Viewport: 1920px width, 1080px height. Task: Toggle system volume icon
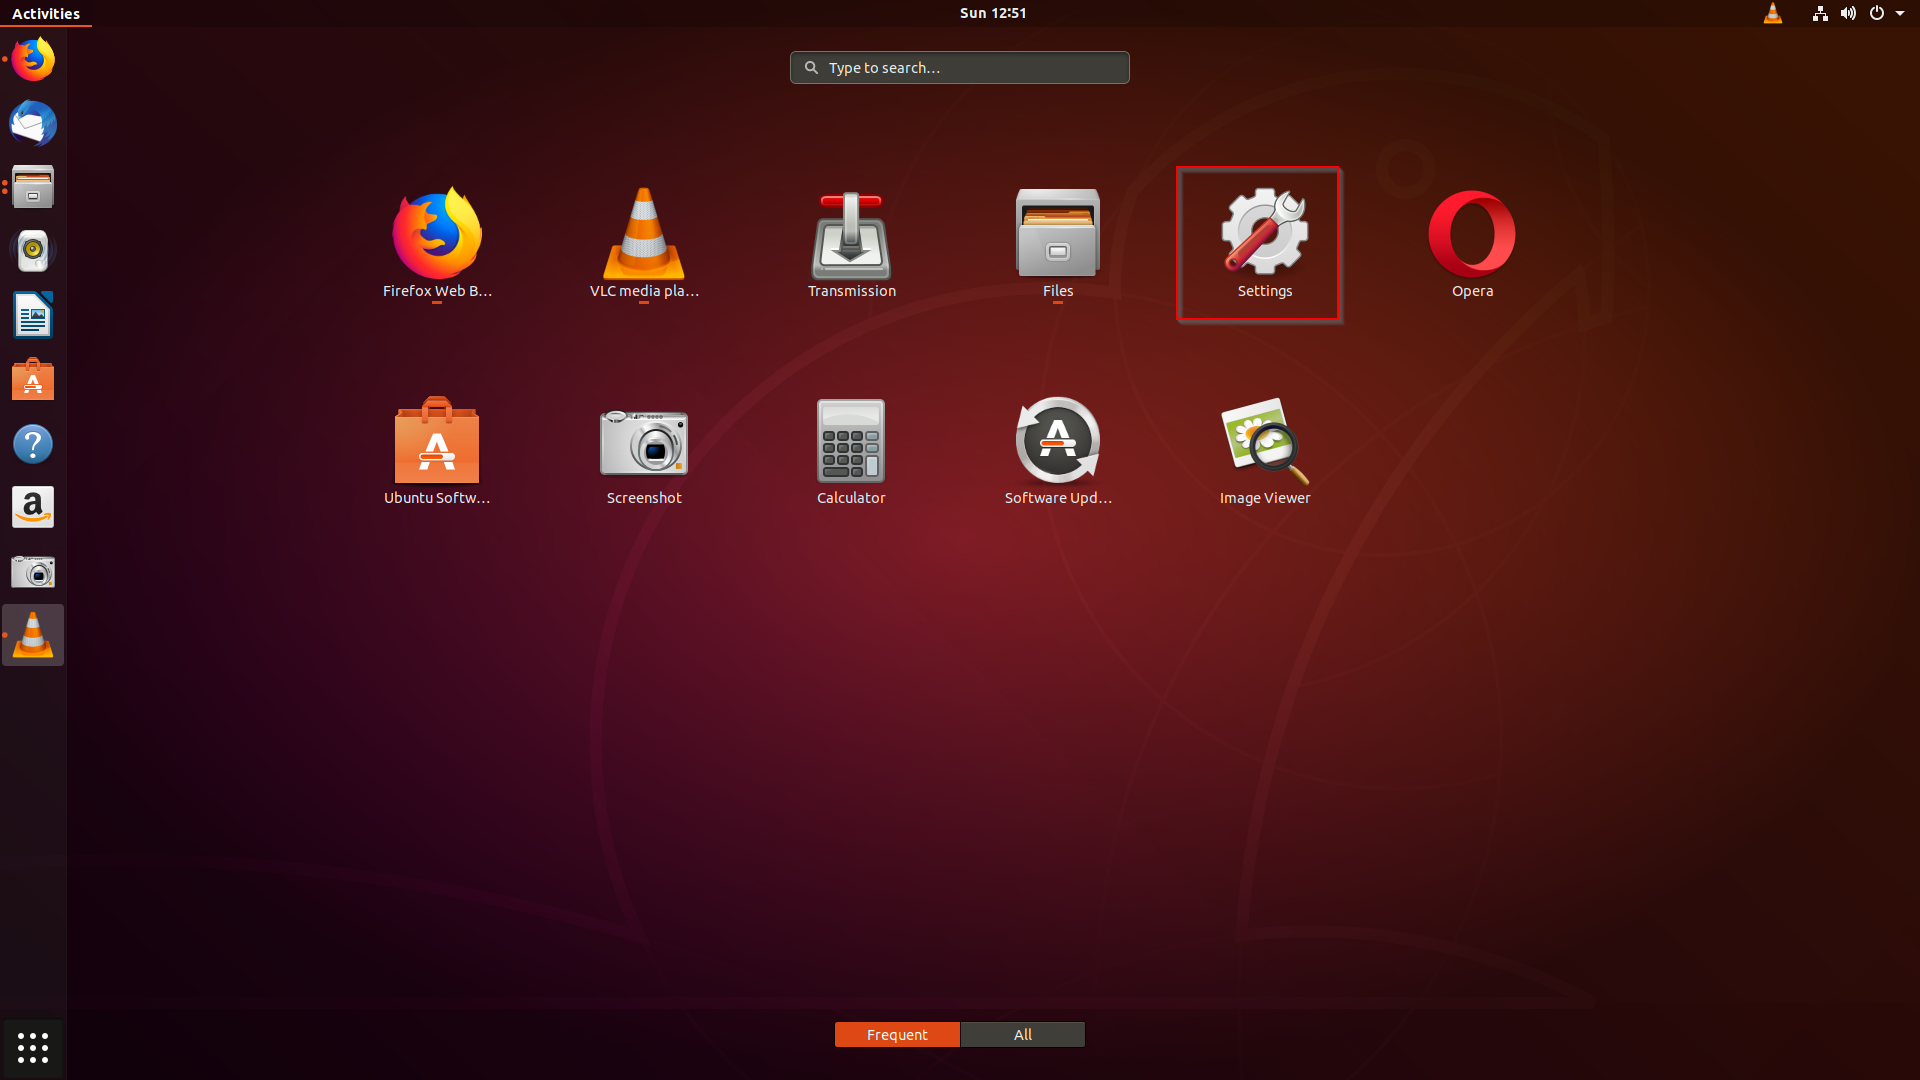click(1849, 13)
